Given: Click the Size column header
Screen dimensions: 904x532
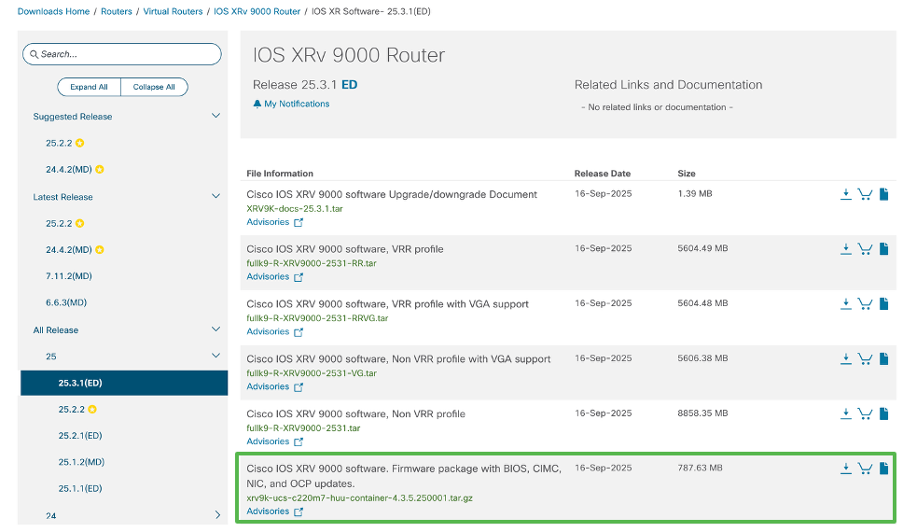Looking at the screenshot, I should (x=686, y=173).
